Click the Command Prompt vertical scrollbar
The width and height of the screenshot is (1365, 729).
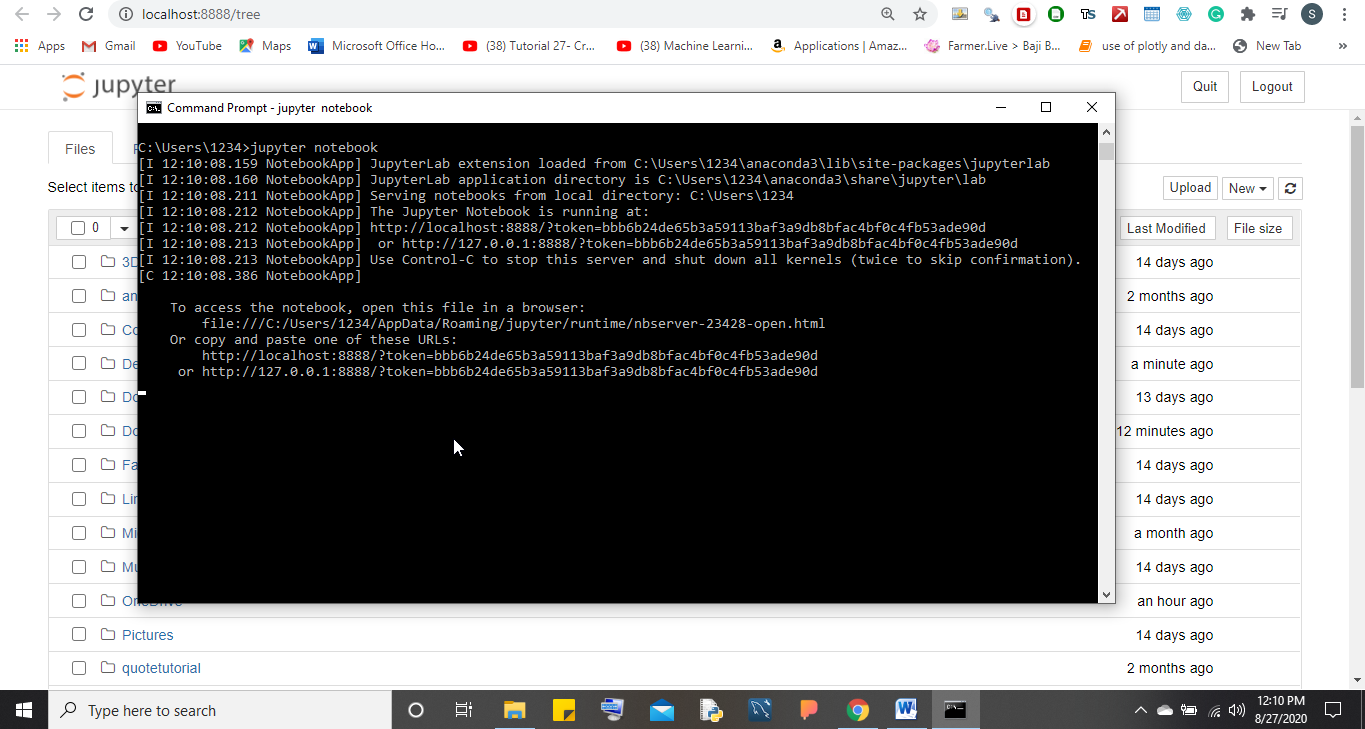point(1106,363)
